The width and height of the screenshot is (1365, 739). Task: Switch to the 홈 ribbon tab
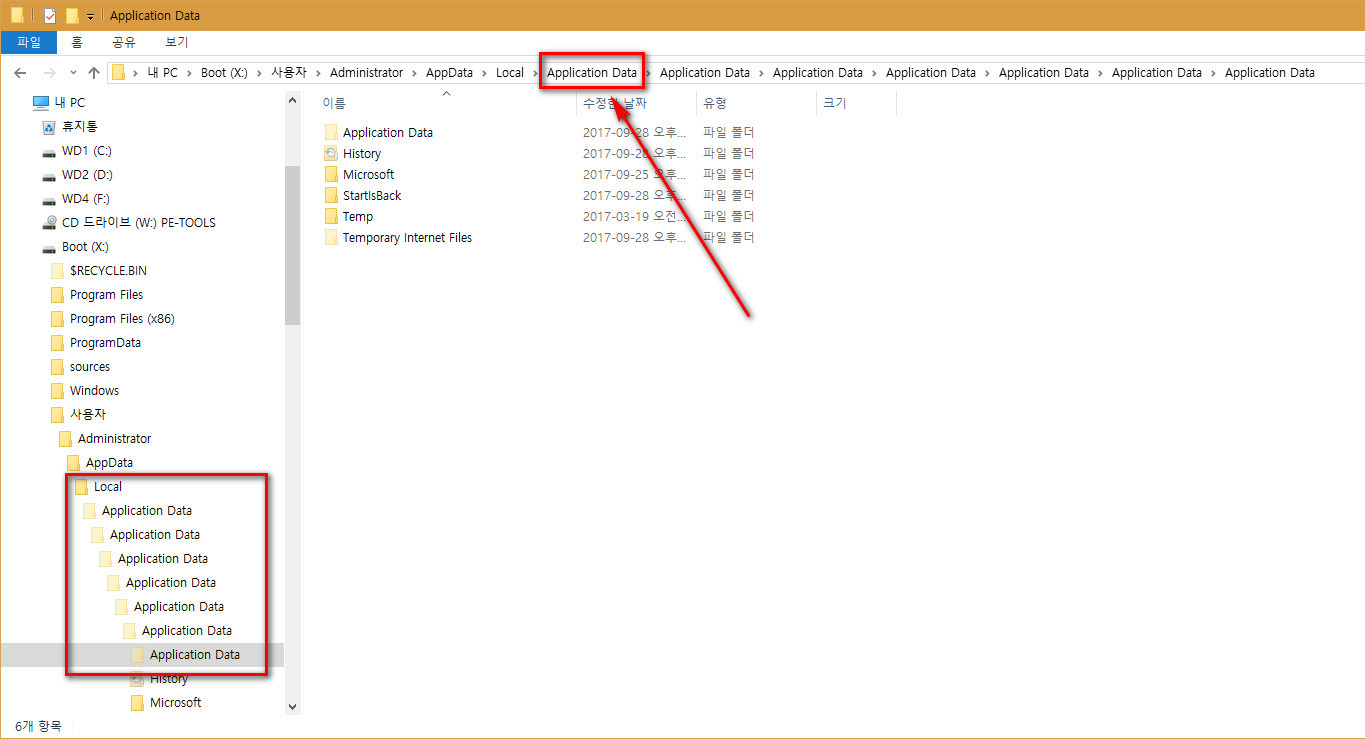(77, 43)
